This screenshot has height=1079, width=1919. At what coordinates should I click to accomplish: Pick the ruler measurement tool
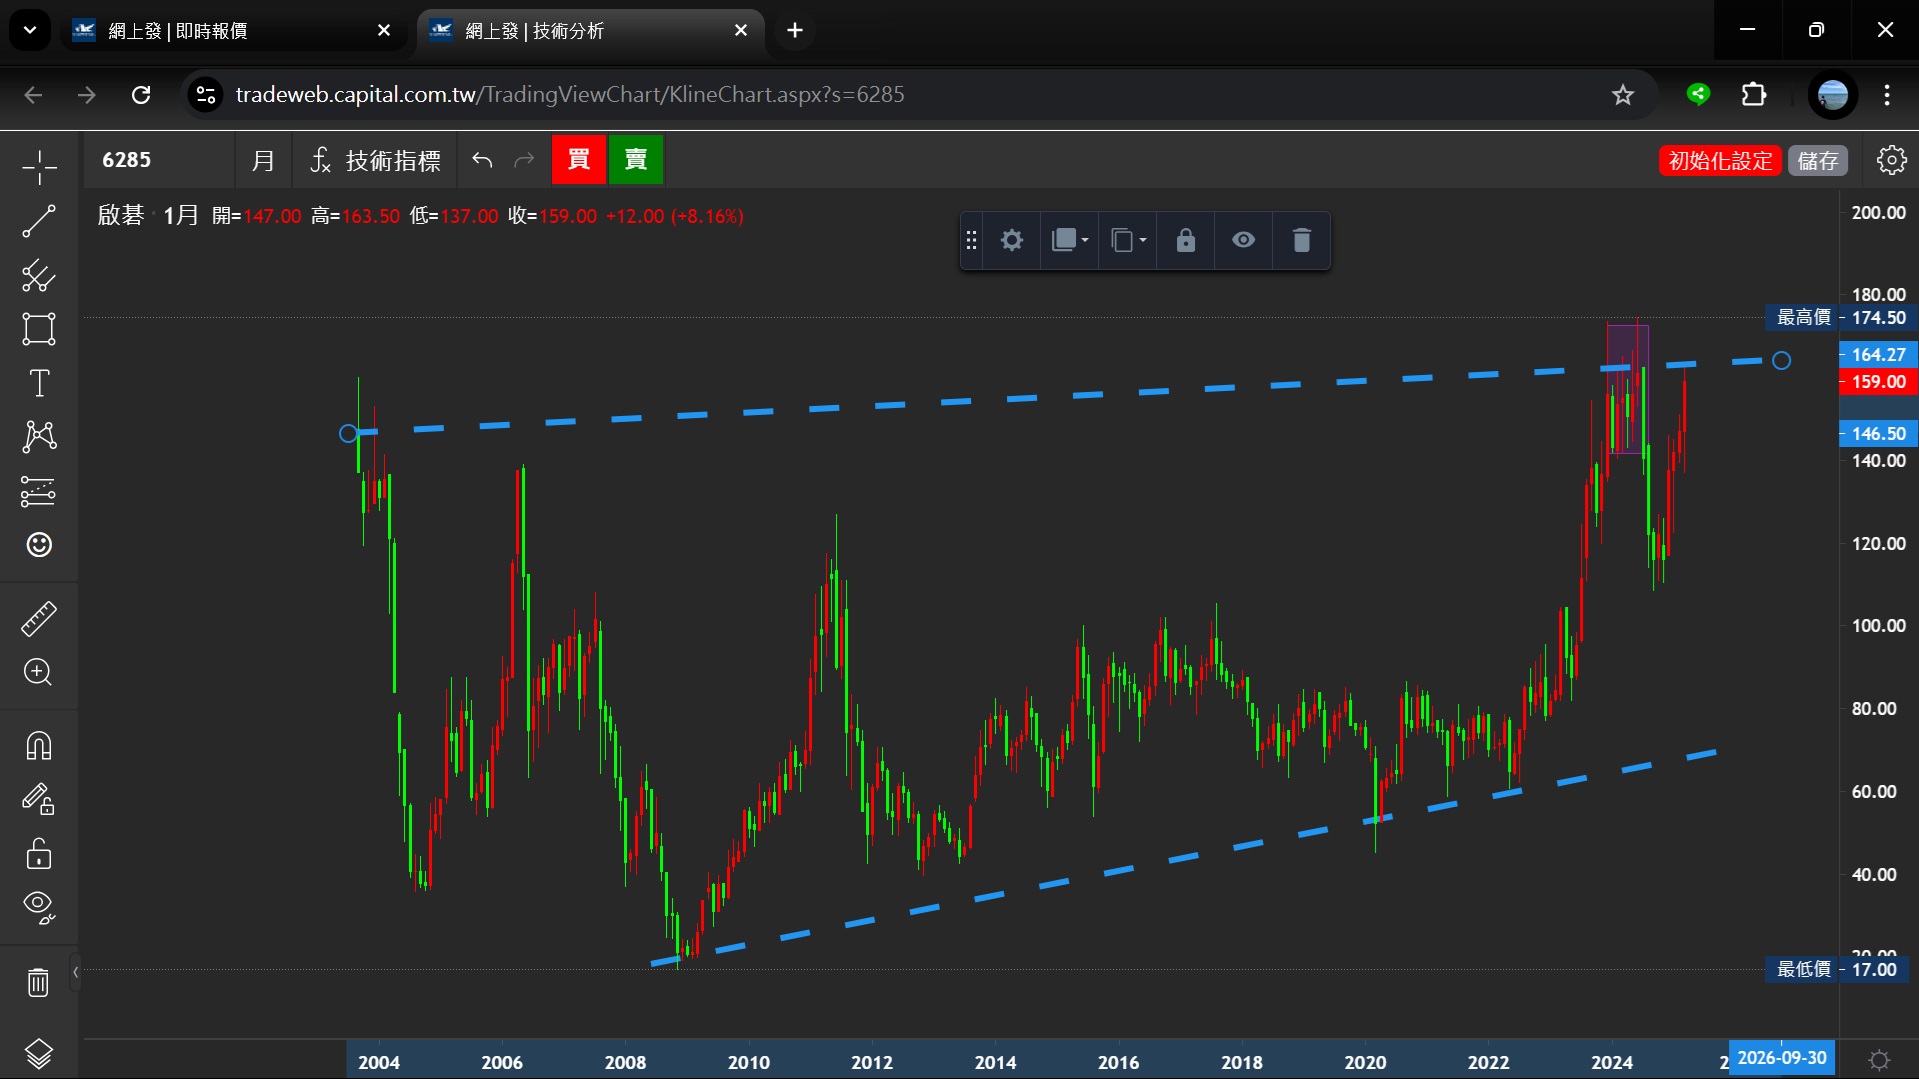(39, 619)
